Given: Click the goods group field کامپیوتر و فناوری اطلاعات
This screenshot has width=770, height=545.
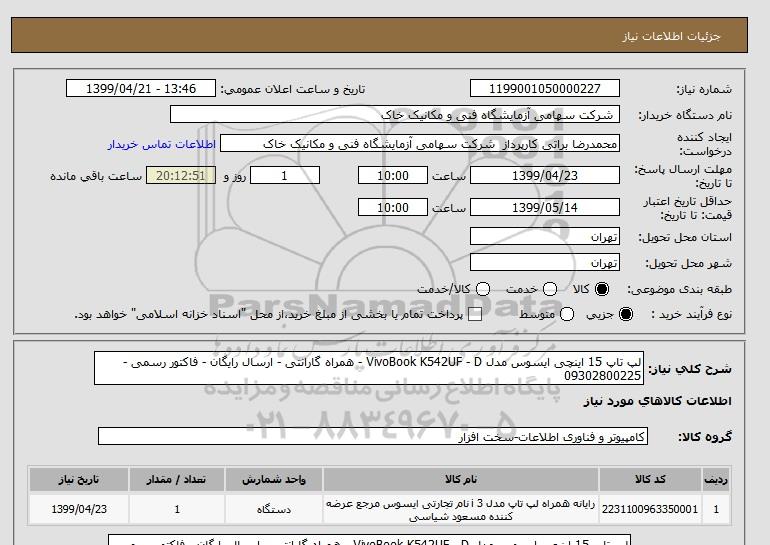Looking at the screenshot, I should 373,436.
